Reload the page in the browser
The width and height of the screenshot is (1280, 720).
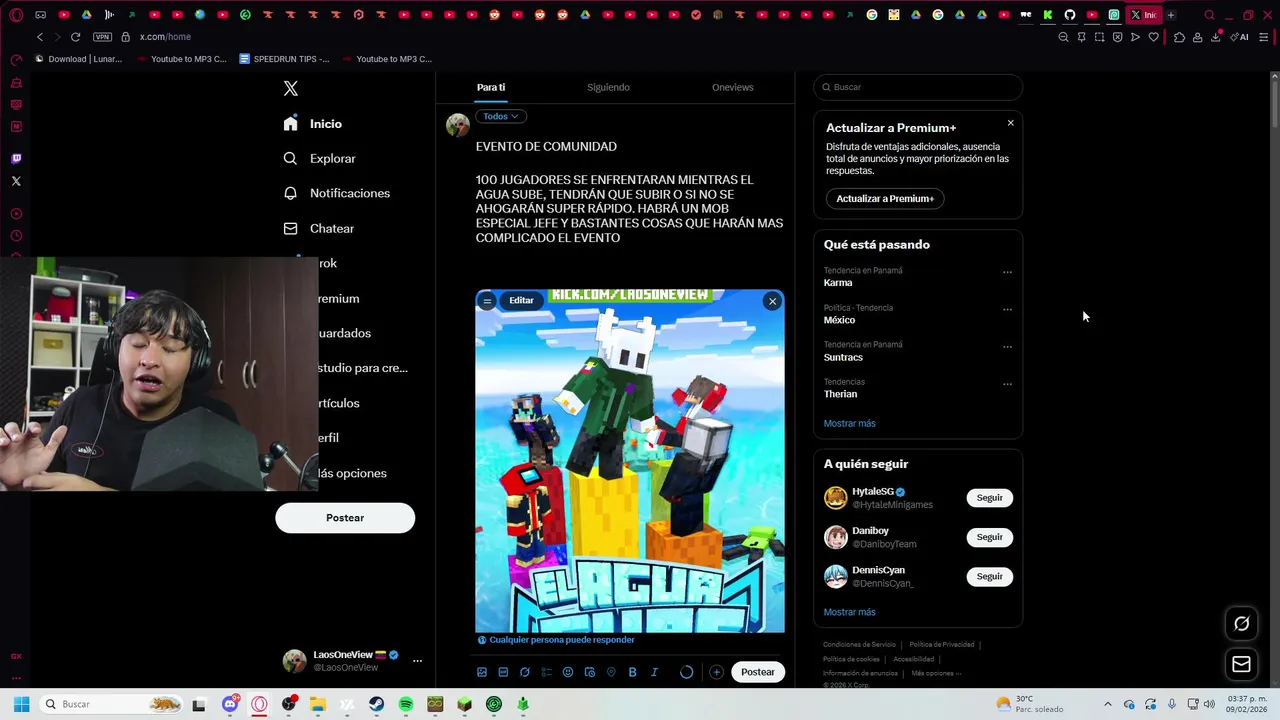point(75,37)
